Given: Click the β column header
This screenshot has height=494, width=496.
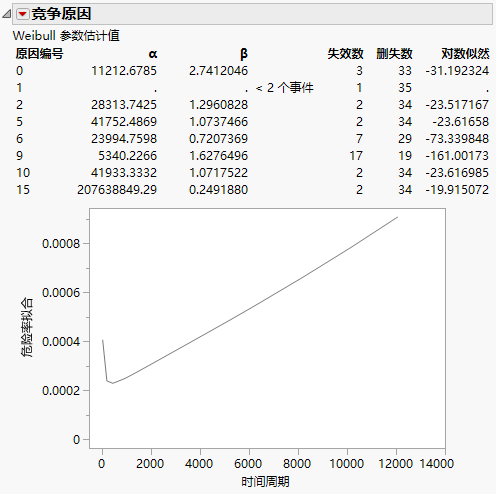Looking at the screenshot, I should click(244, 54).
